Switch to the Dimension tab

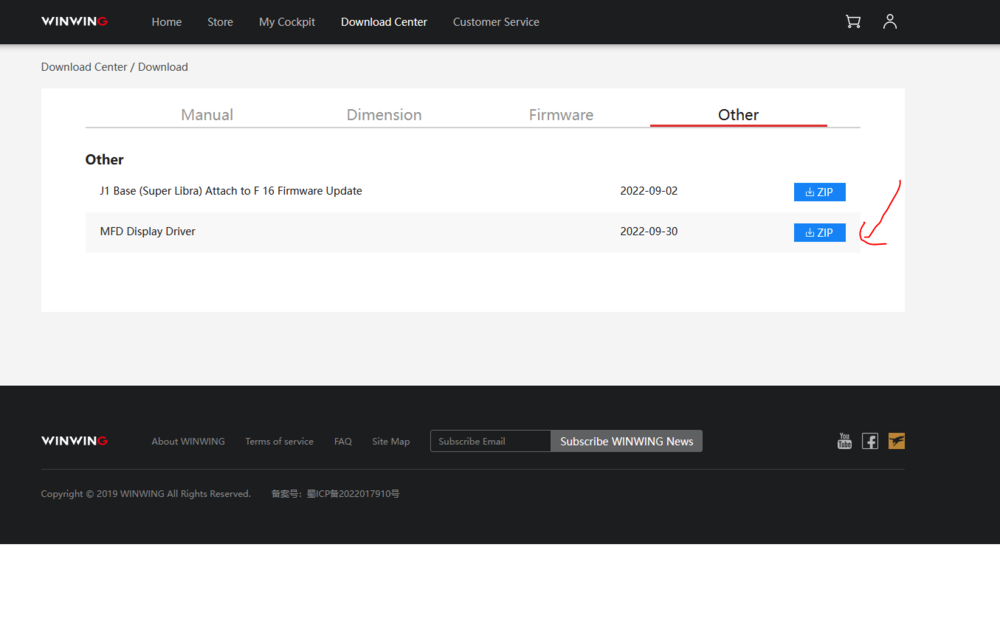(x=384, y=115)
